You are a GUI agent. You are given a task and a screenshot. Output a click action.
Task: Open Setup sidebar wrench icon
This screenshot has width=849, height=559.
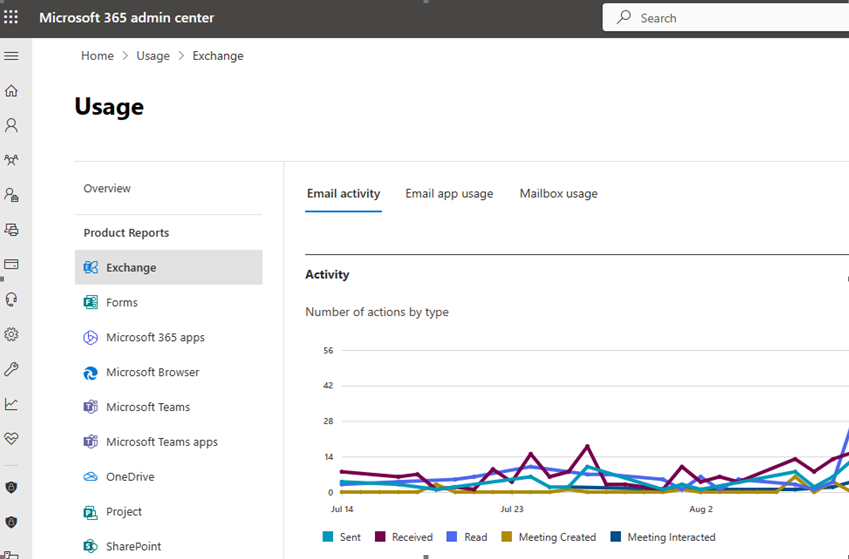tap(11, 369)
